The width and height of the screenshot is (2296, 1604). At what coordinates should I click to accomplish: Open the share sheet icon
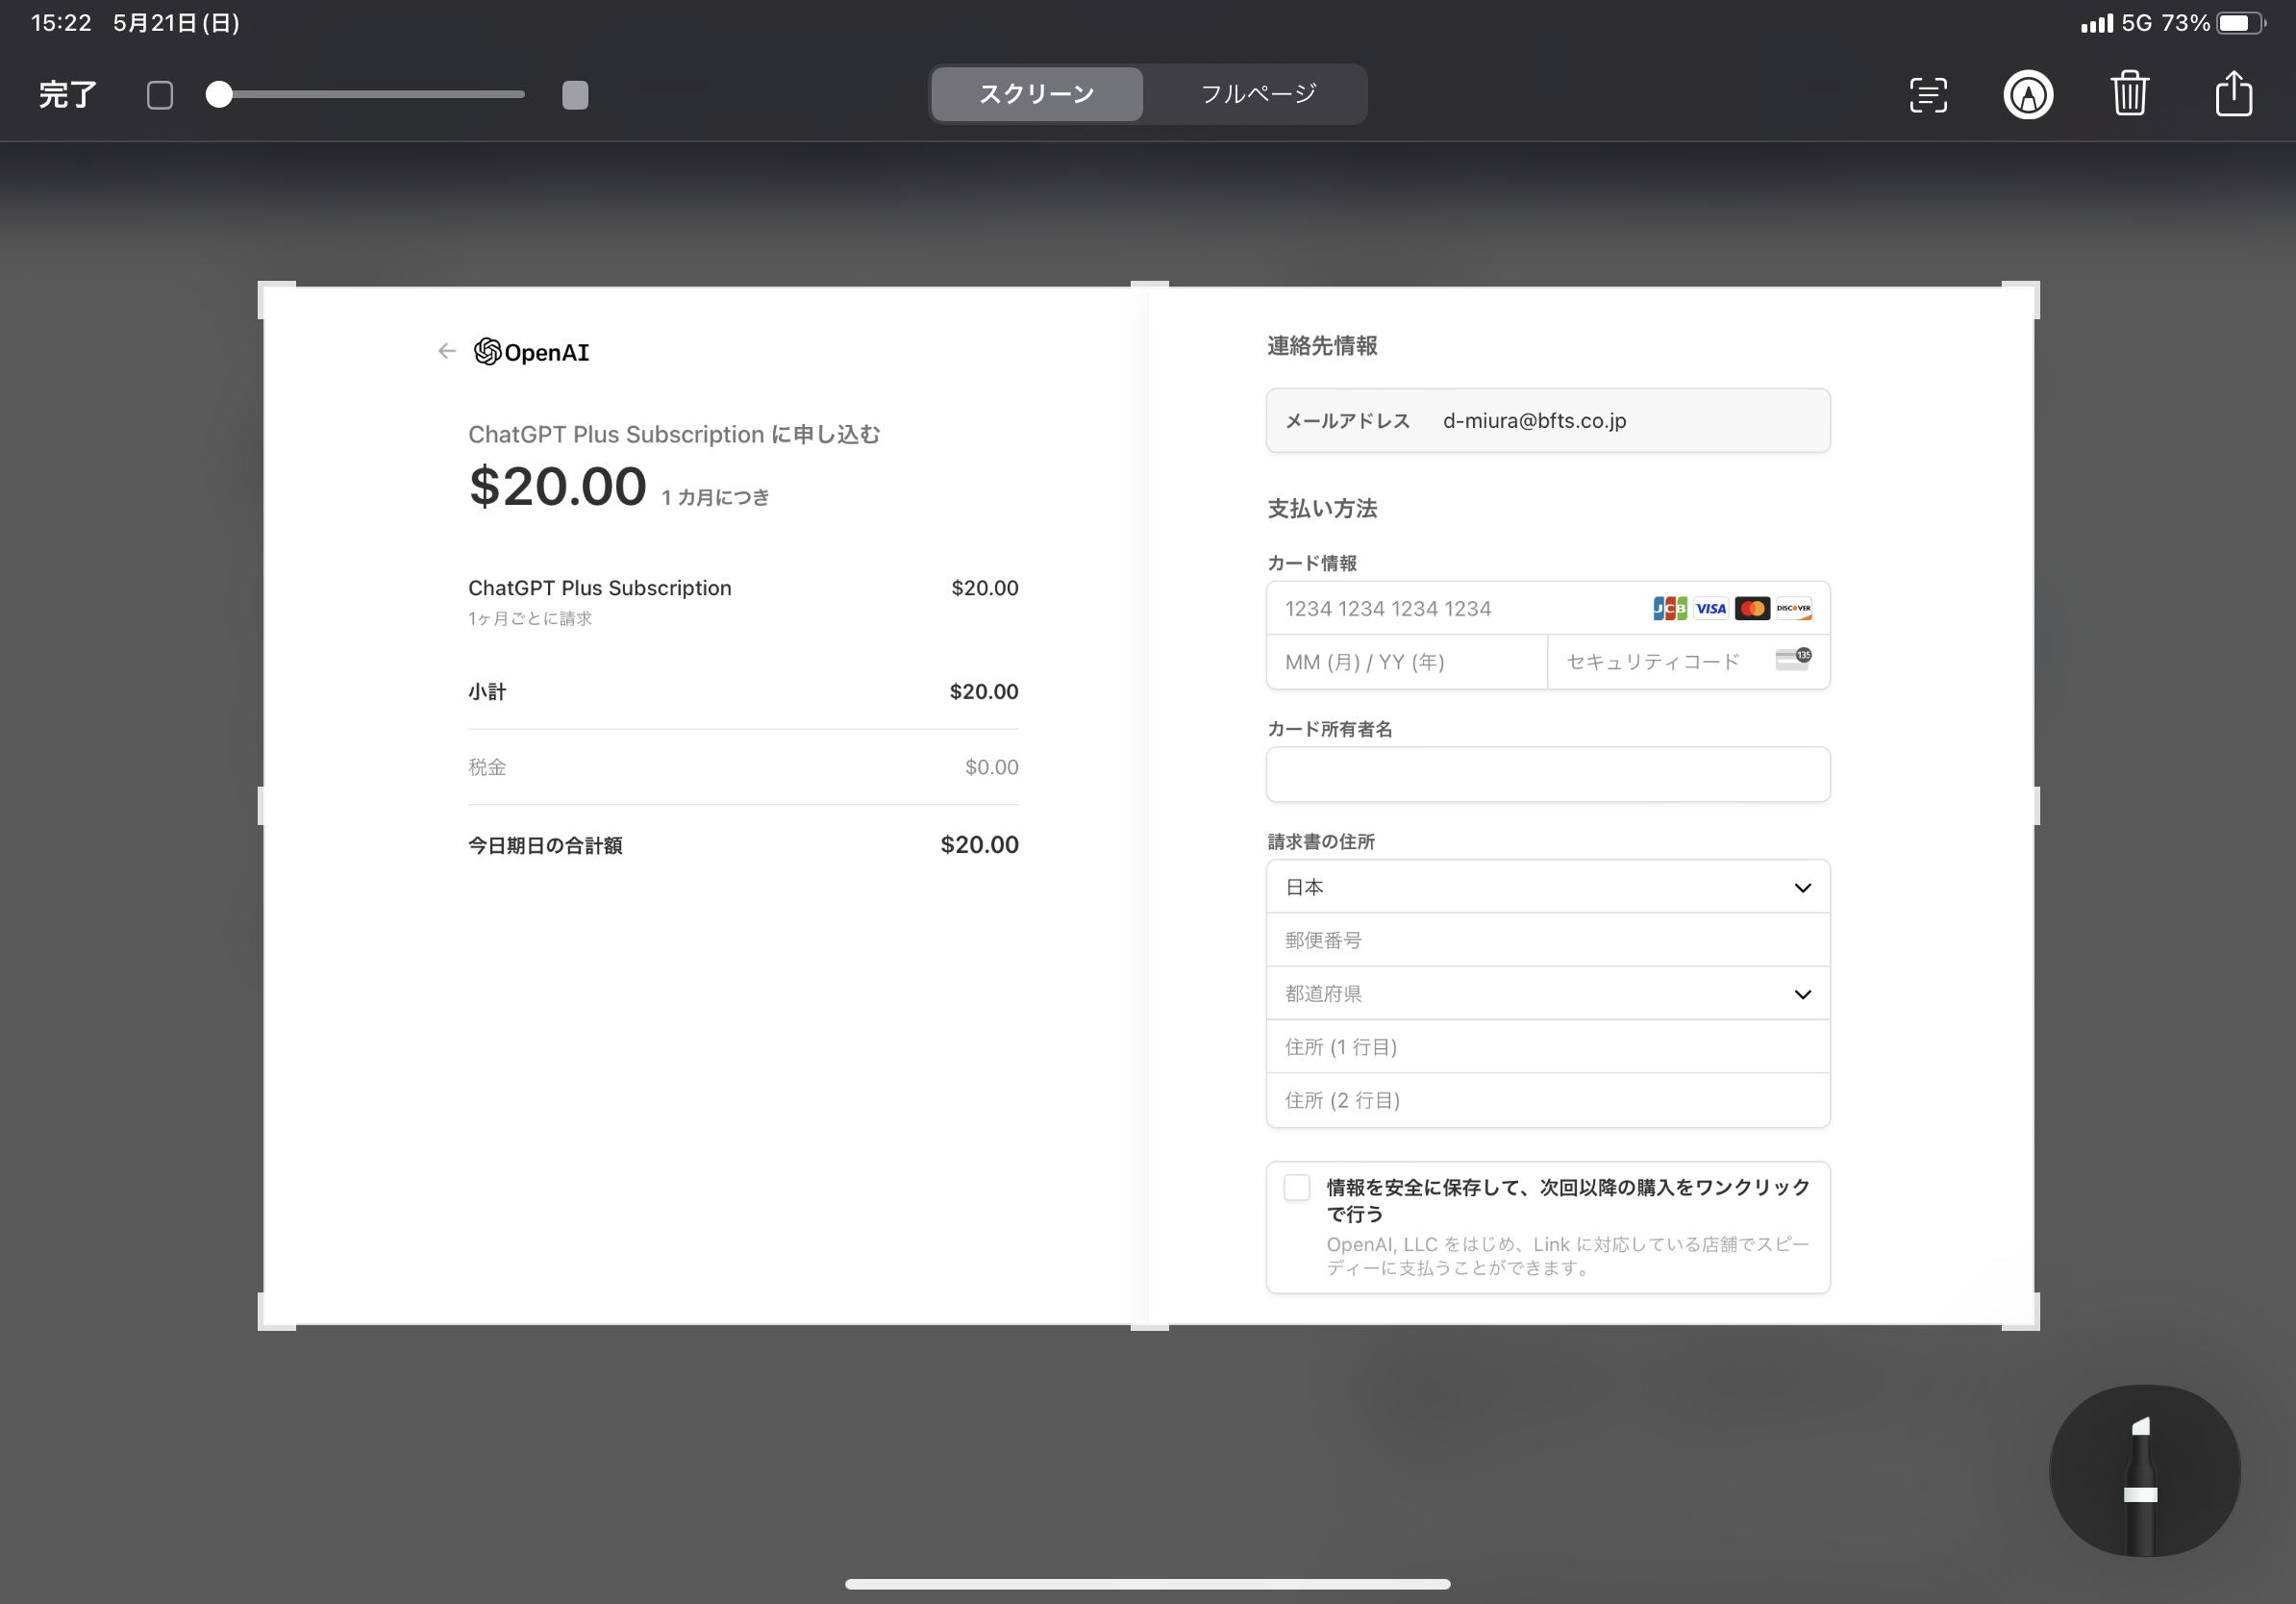(2234, 93)
